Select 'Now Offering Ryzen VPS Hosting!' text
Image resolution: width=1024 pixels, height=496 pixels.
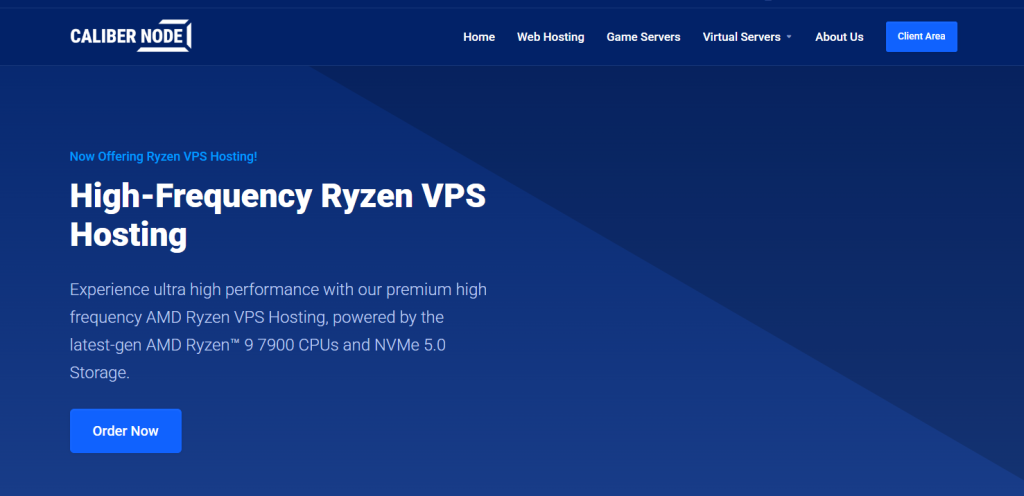163,157
